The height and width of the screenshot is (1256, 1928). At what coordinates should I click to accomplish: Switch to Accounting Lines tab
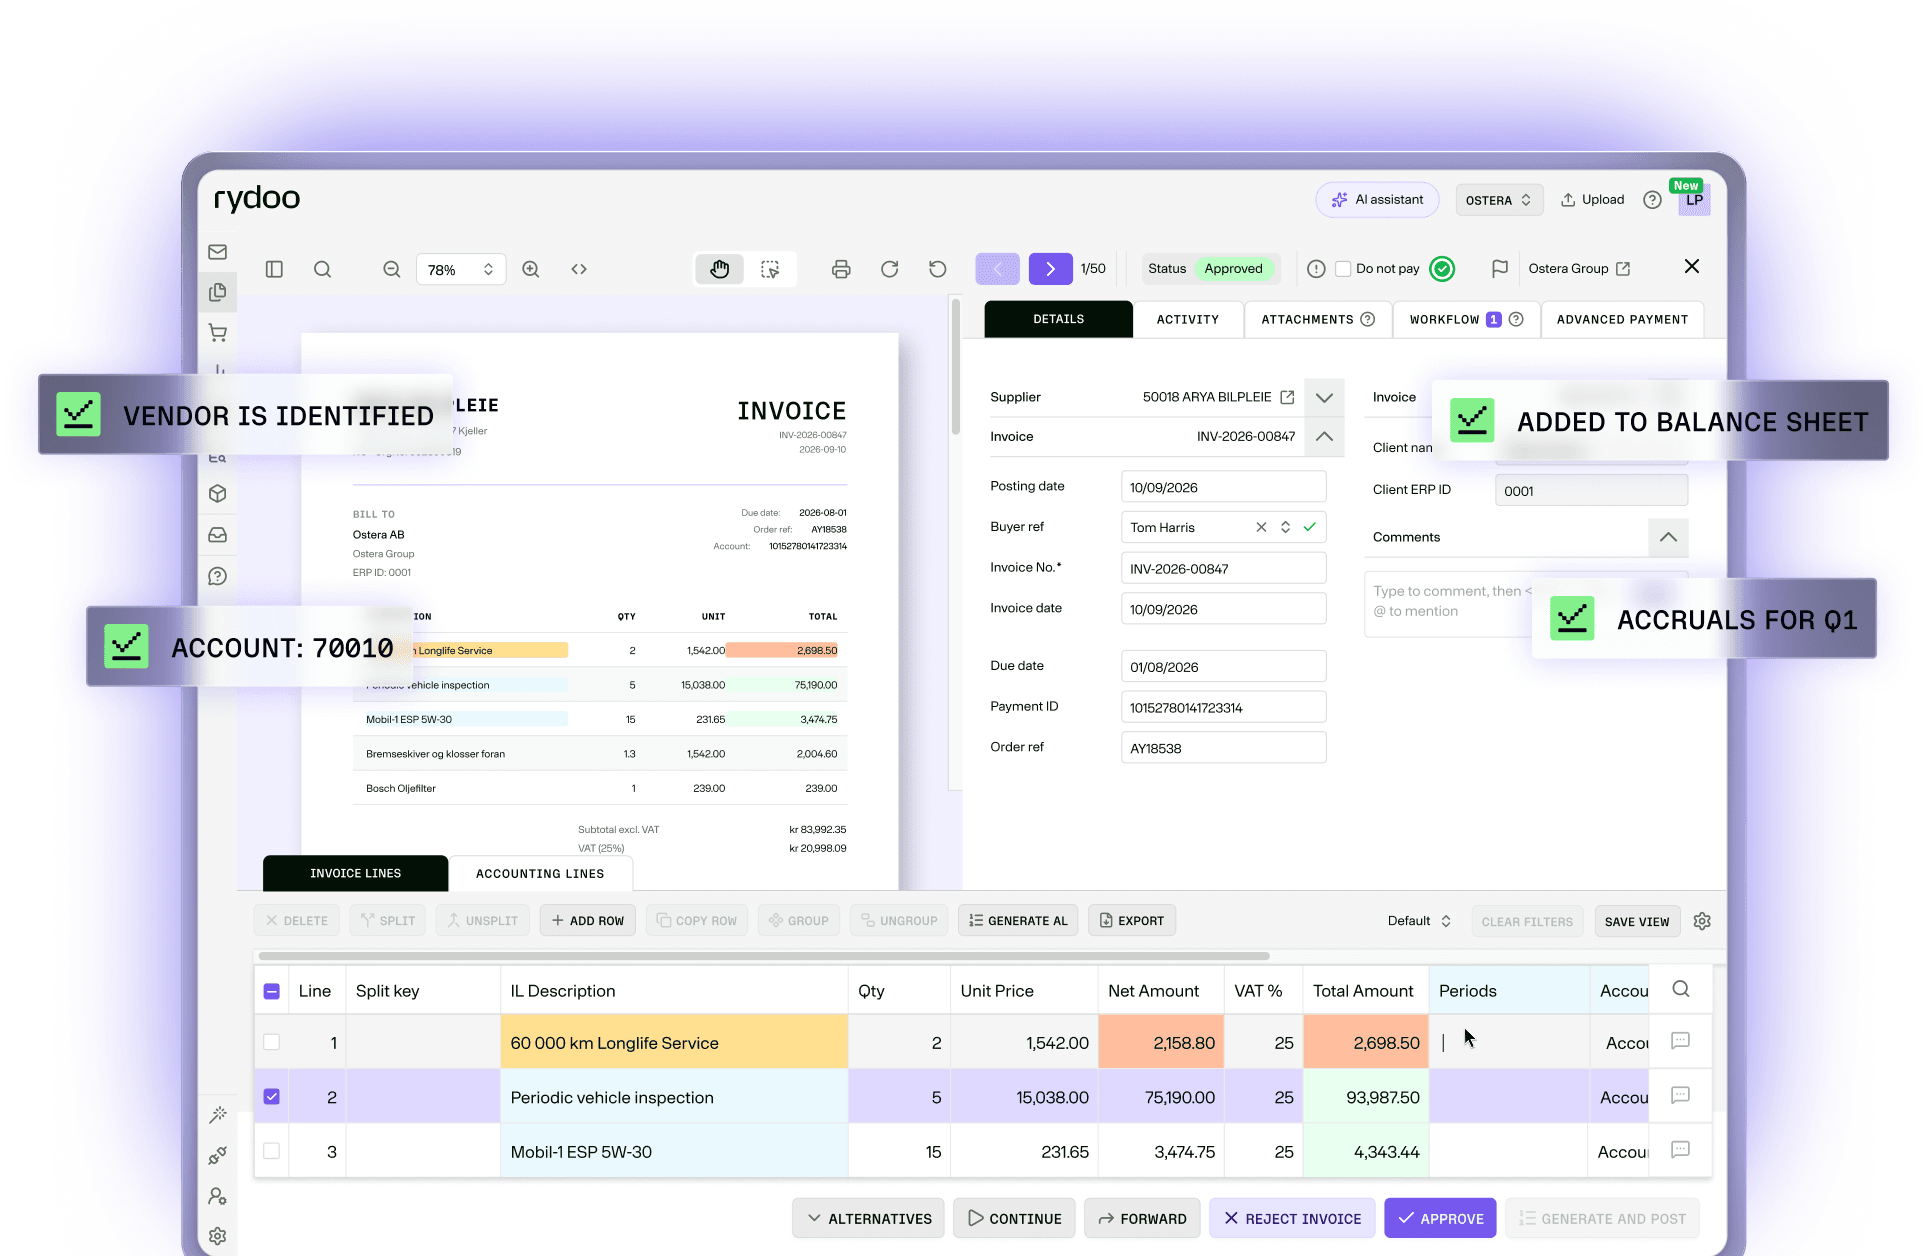540,873
